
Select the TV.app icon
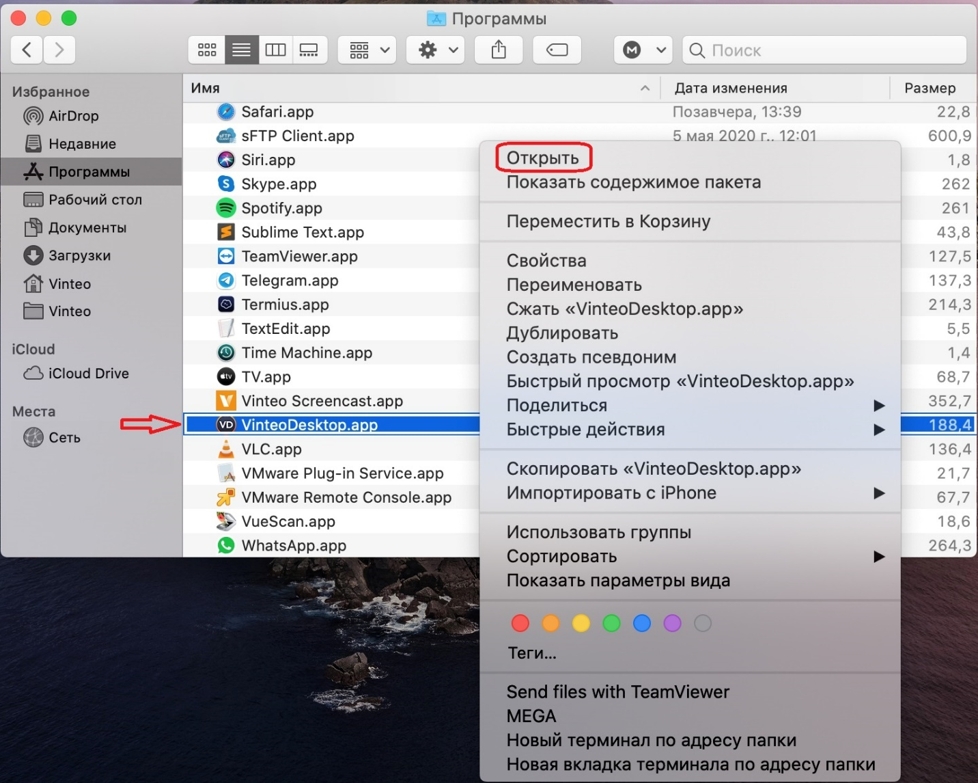pyautogui.click(x=226, y=377)
